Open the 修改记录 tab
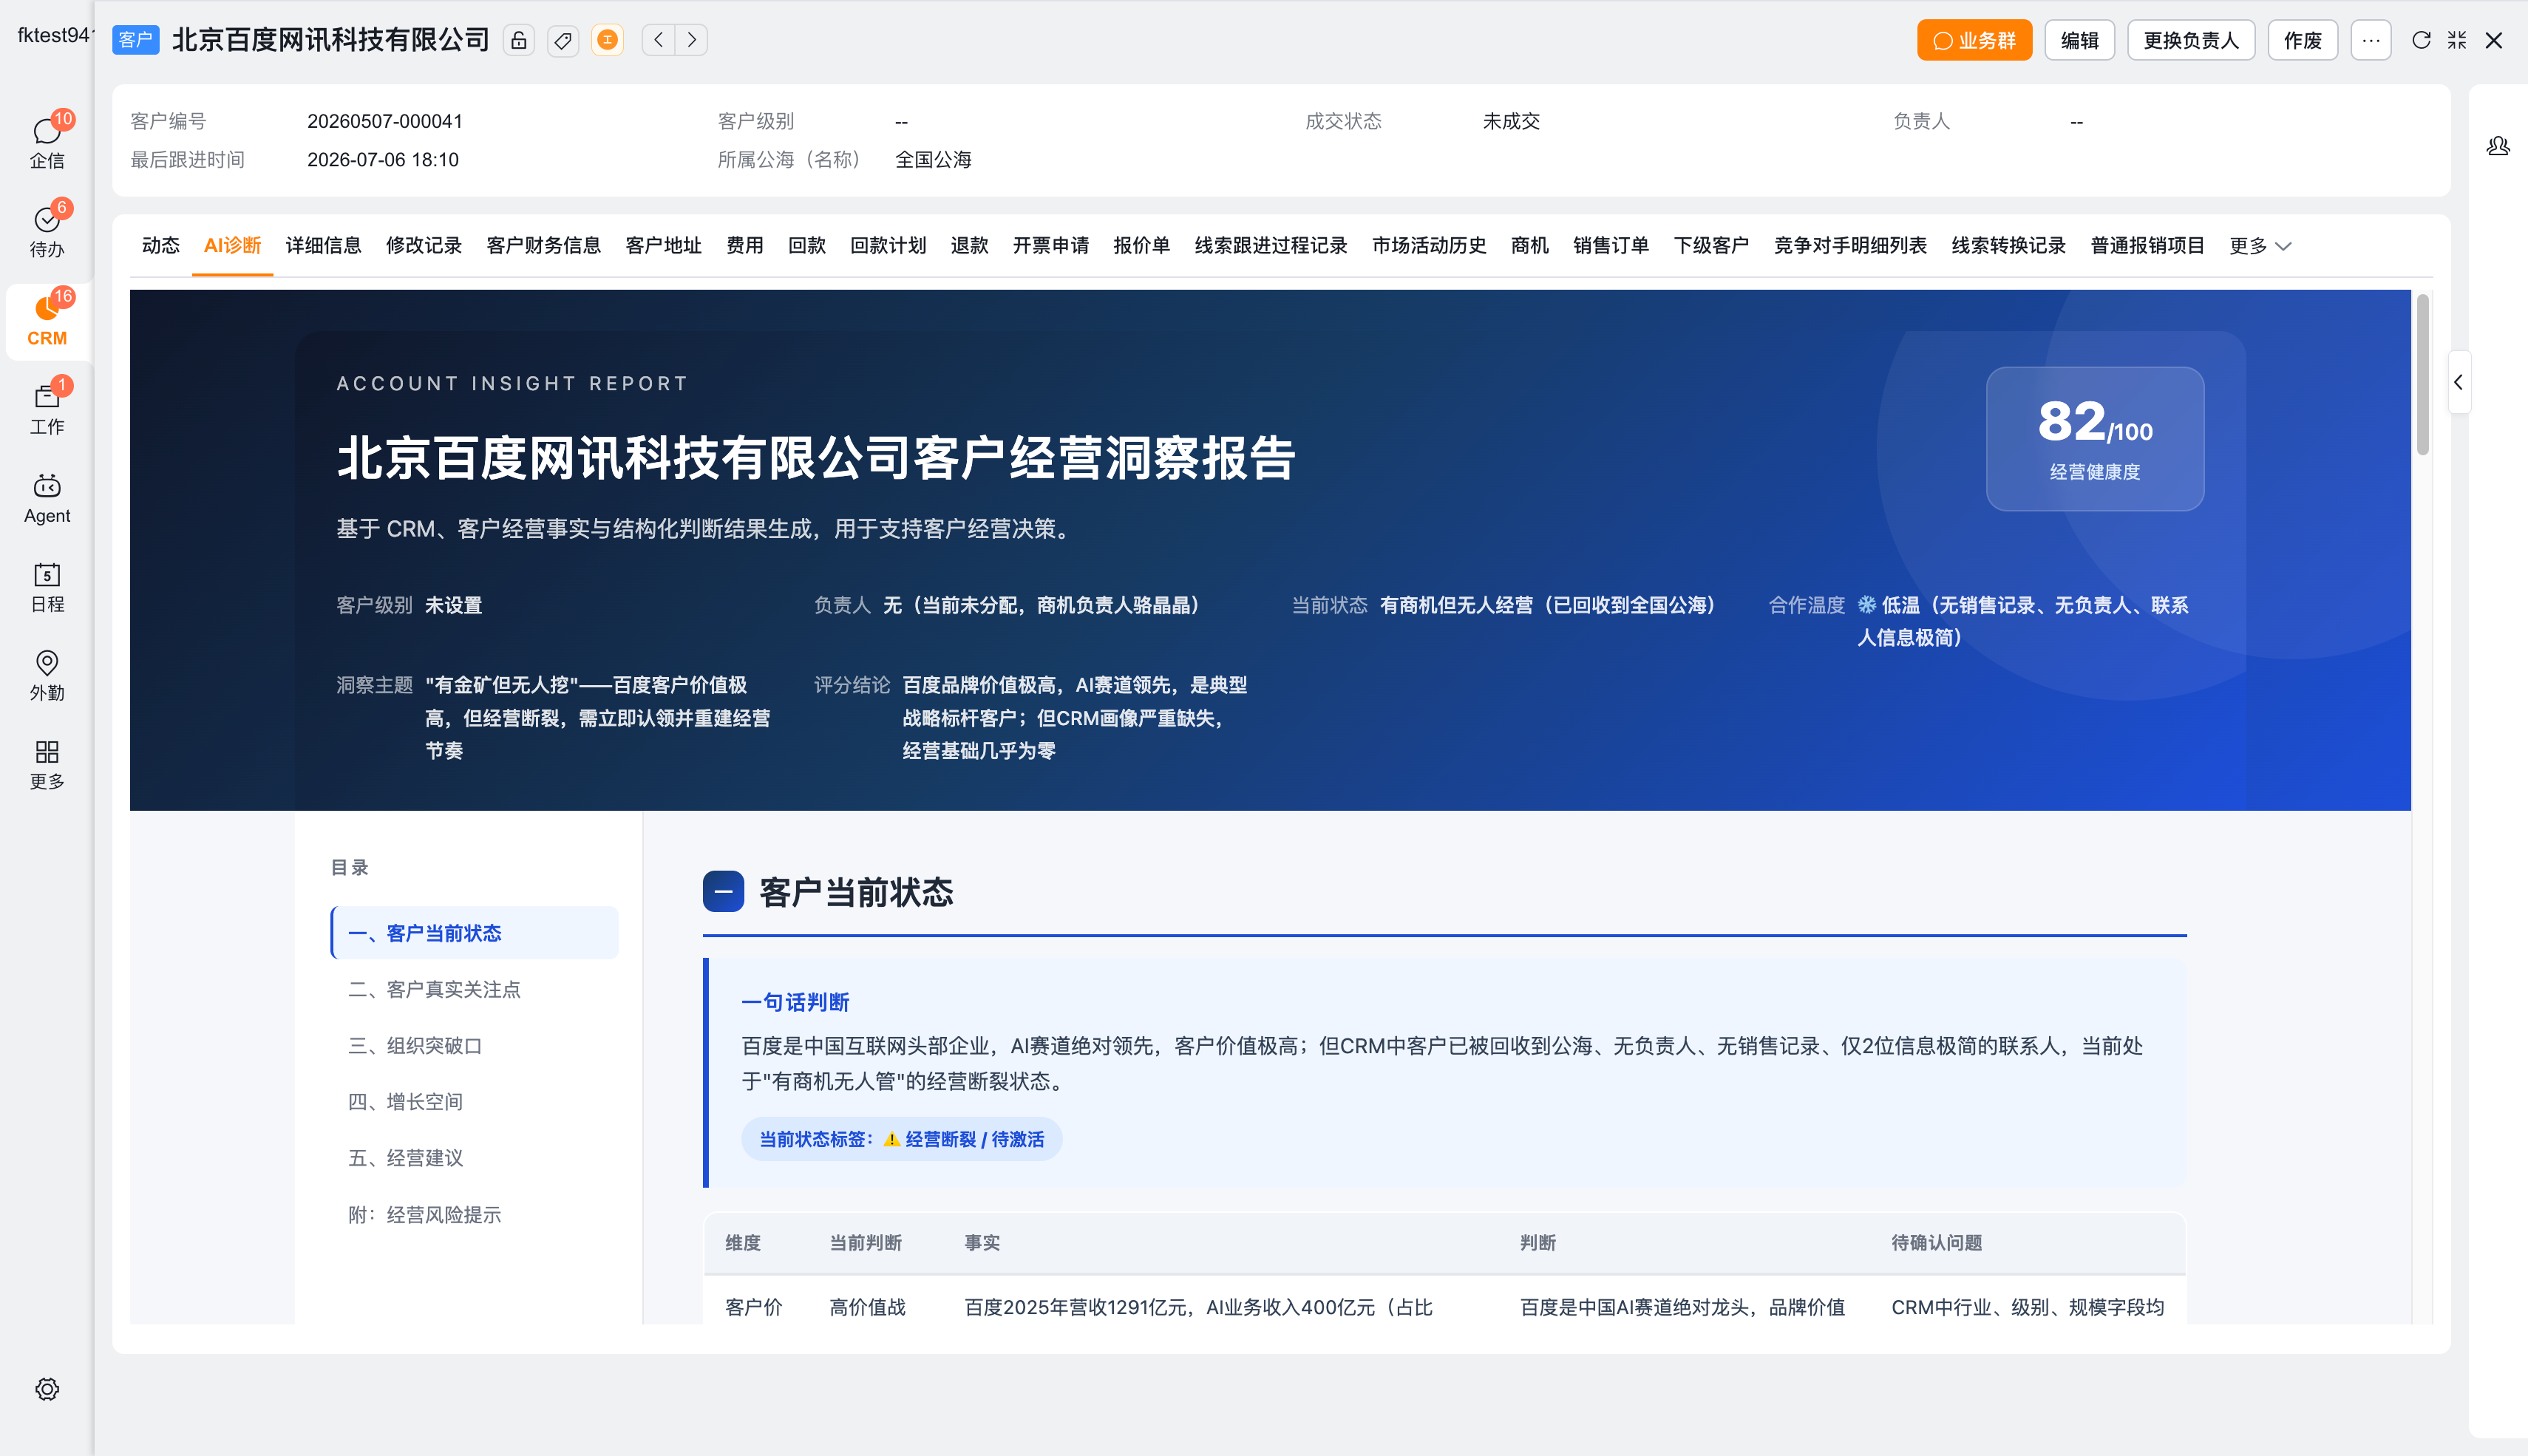 click(424, 246)
